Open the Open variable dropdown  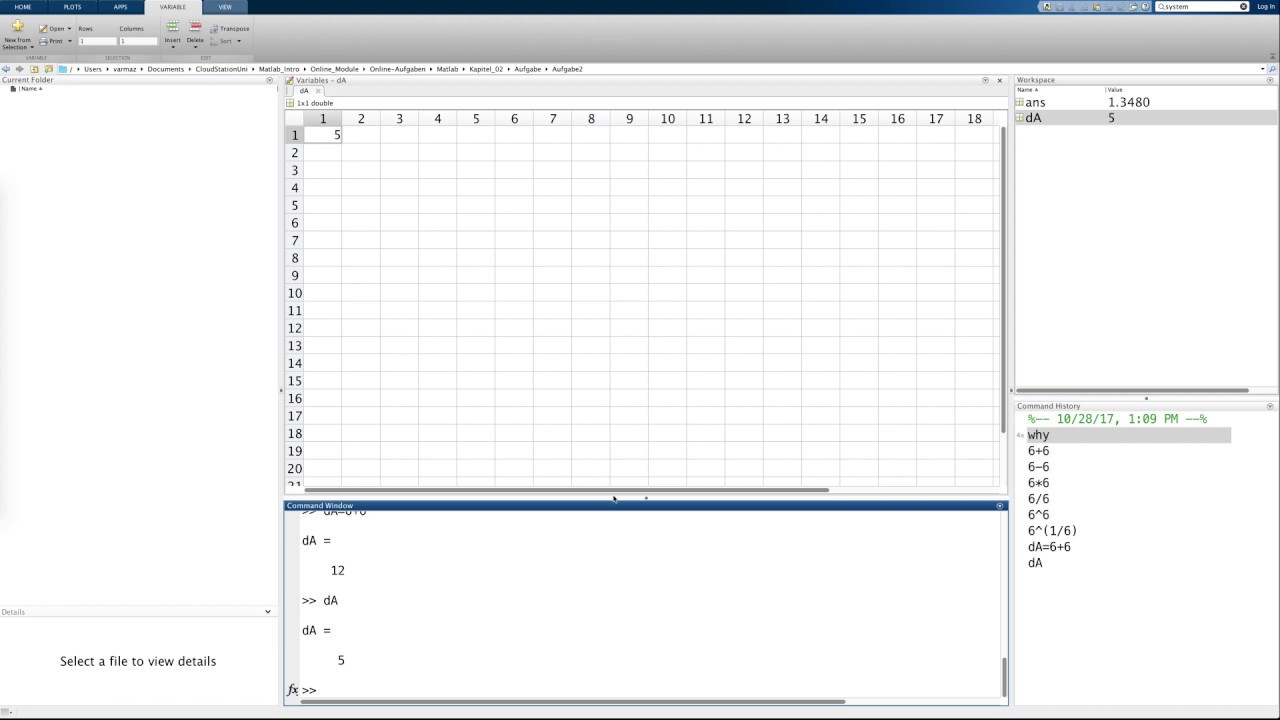point(55,28)
